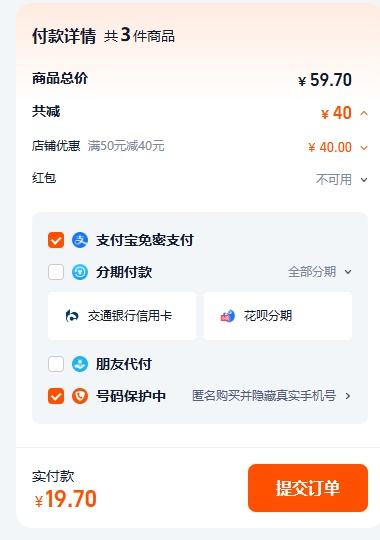Click the installment payment circular icon
The height and width of the screenshot is (540, 380).
point(80,272)
